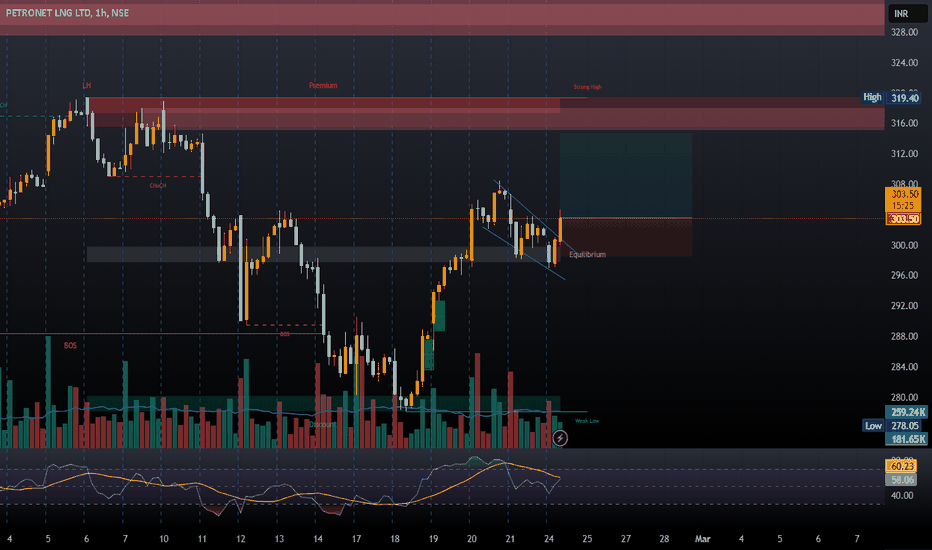Select the Low 278.05 price label
This screenshot has height=550, width=932.
tap(892, 426)
